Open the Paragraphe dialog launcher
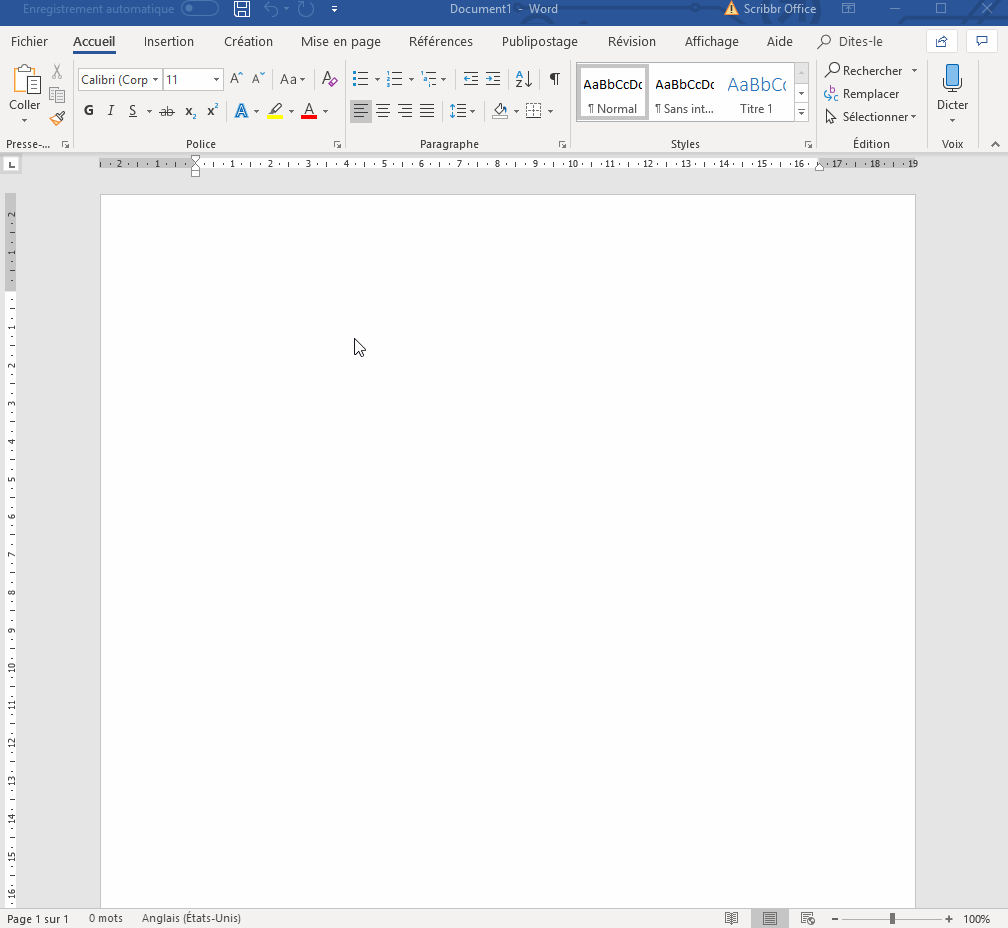This screenshot has width=1008, height=928. point(562,145)
